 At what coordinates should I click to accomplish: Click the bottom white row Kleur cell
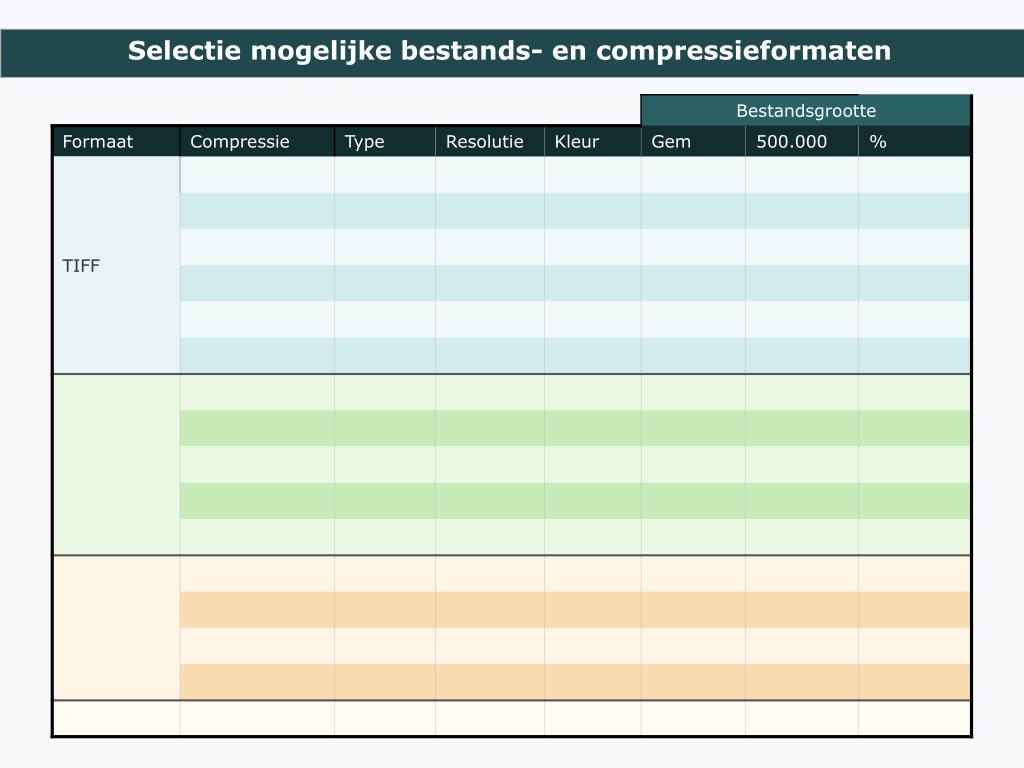click(x=593, y=718)
